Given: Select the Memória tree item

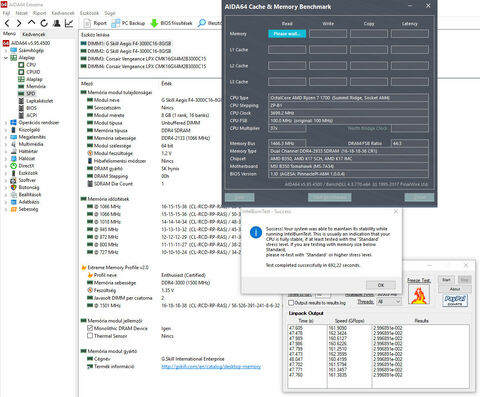Looking at the screenshot, I should coord(36,86).
